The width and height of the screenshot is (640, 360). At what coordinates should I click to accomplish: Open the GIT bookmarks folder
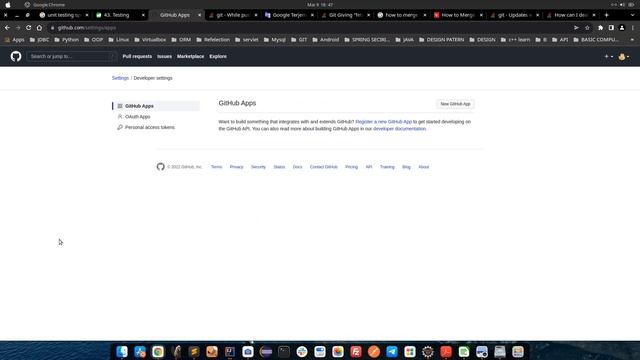click(299, 40)
